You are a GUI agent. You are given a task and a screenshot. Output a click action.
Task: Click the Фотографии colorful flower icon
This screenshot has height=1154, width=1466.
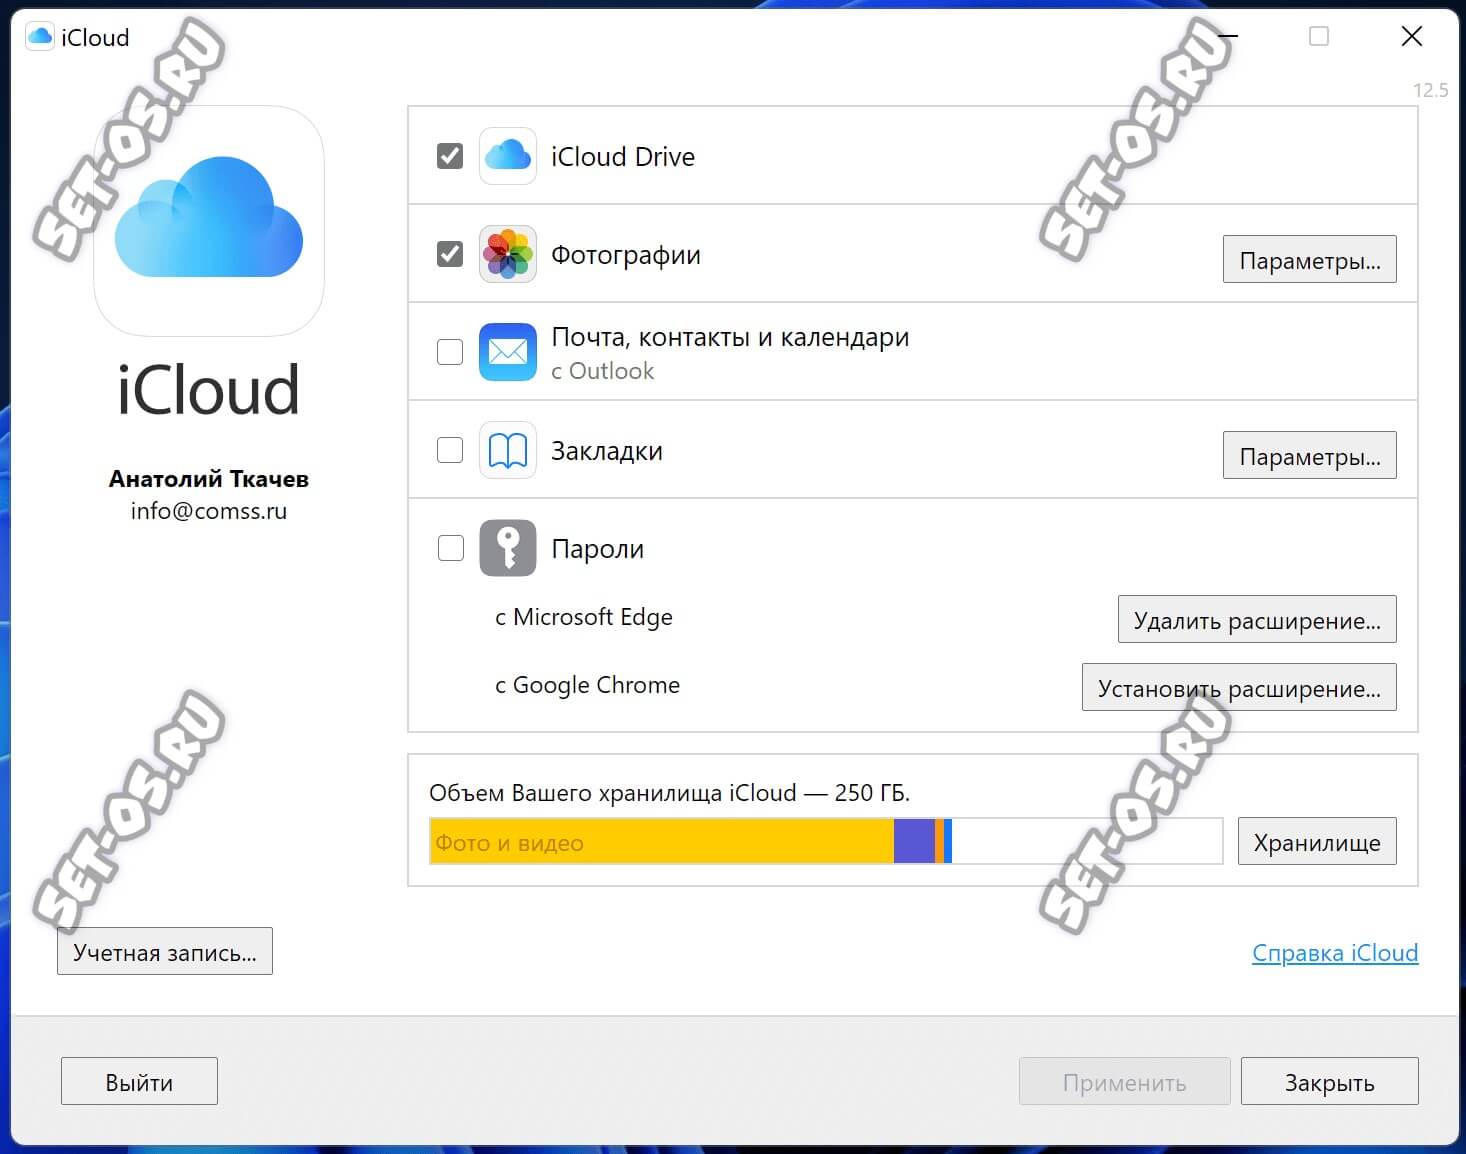click(508, 254)
